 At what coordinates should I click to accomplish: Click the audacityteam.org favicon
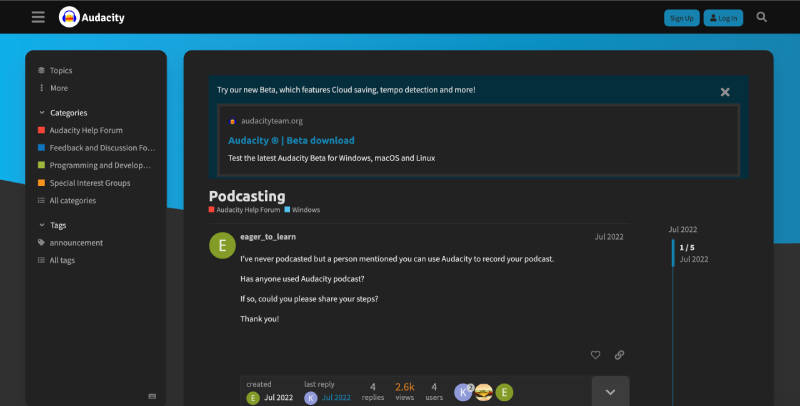(x=233, y=121)
